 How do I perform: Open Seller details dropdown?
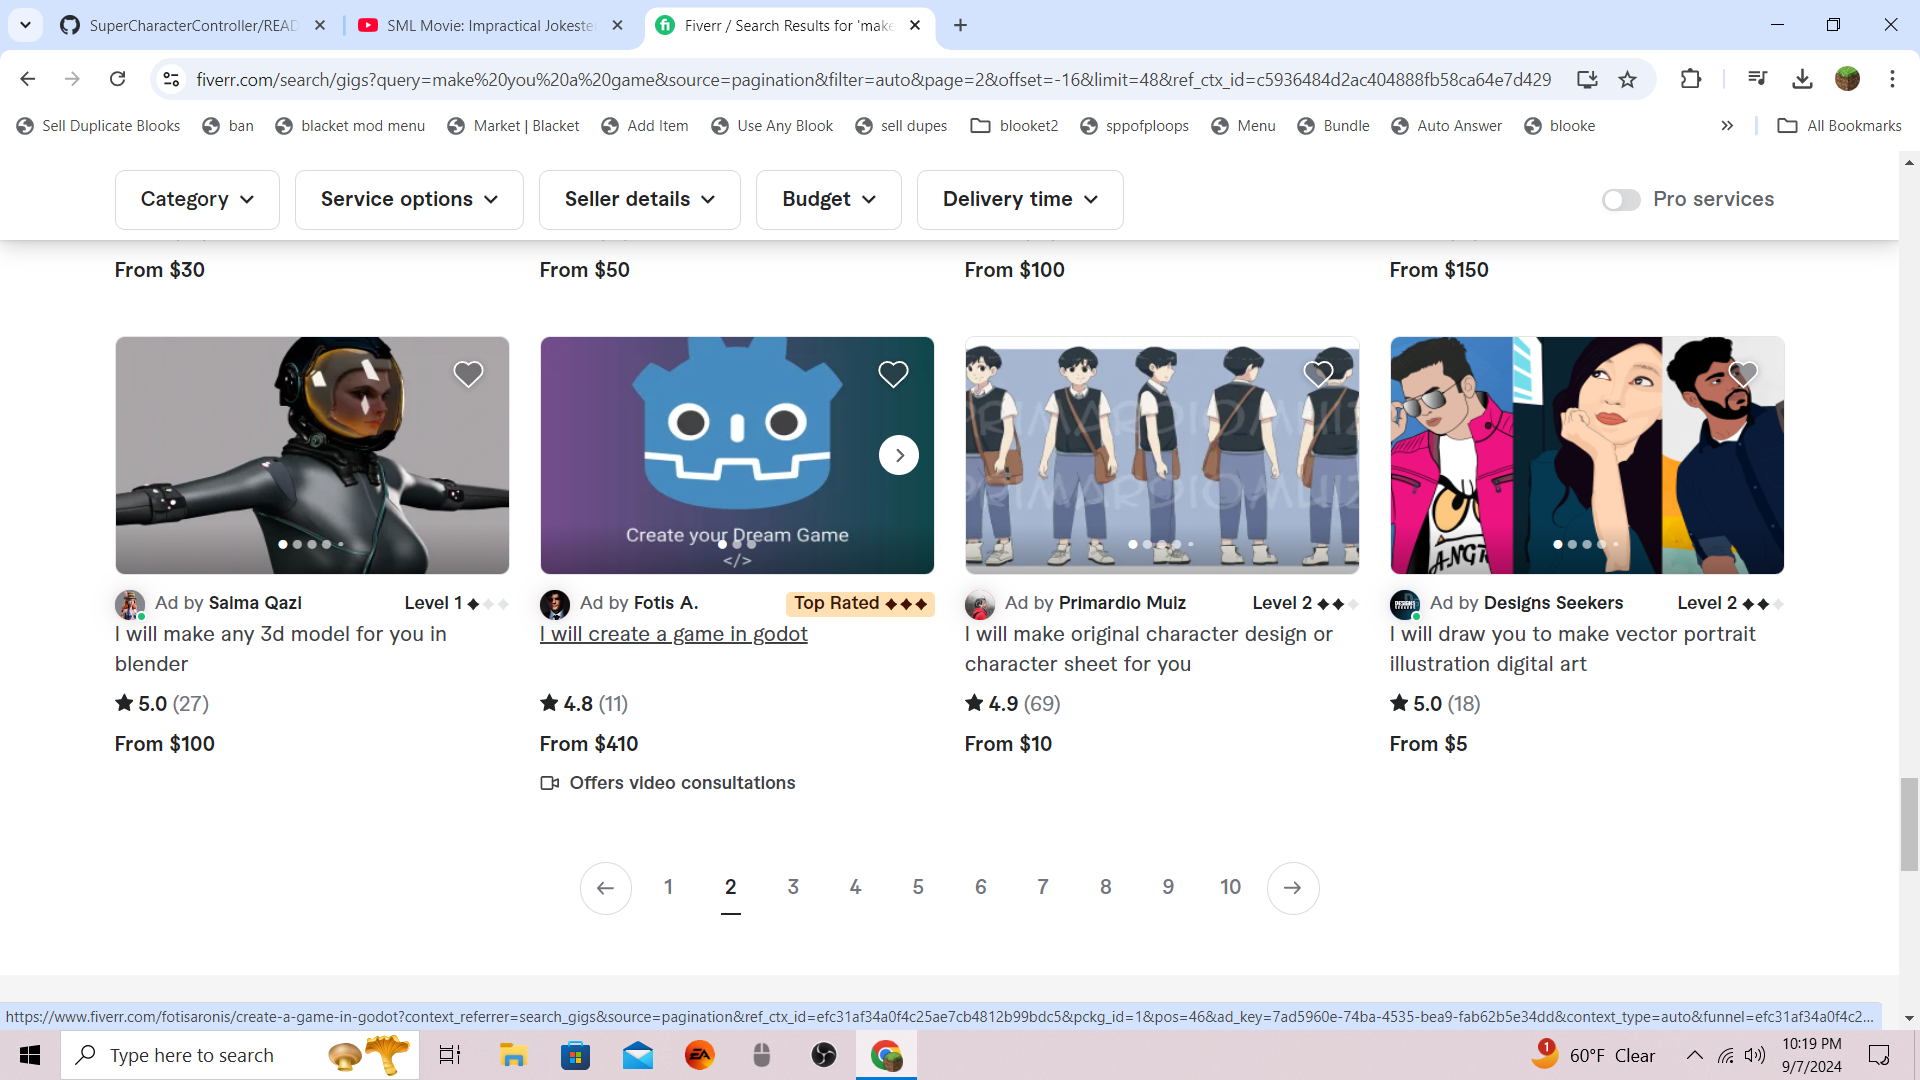pos(639,200)
